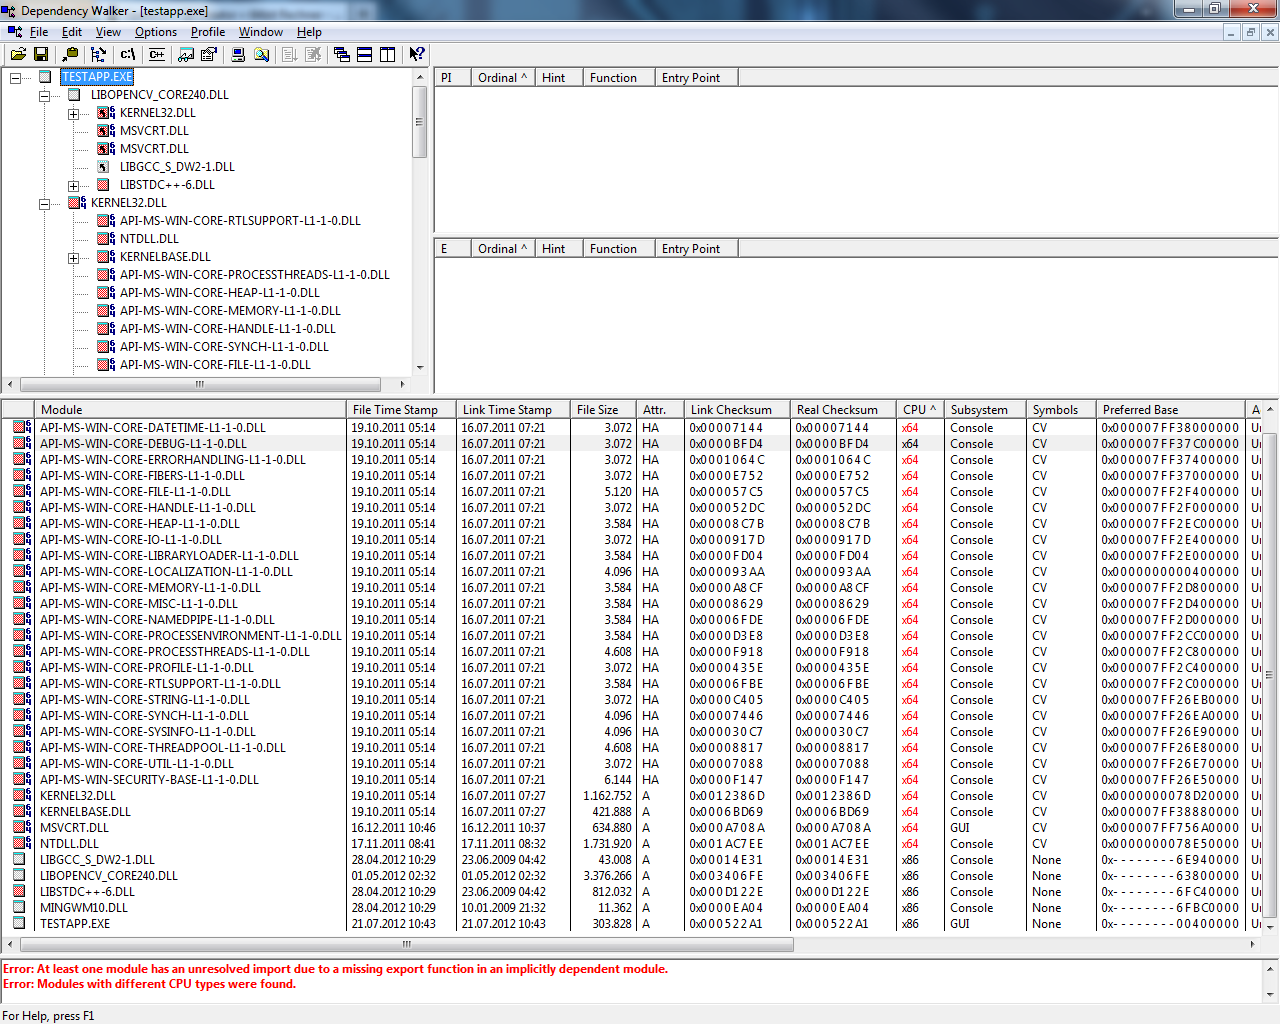Screen dimensions: 1280x1024
Task: Click the module tree scroll down arrow
Action: 420,367
